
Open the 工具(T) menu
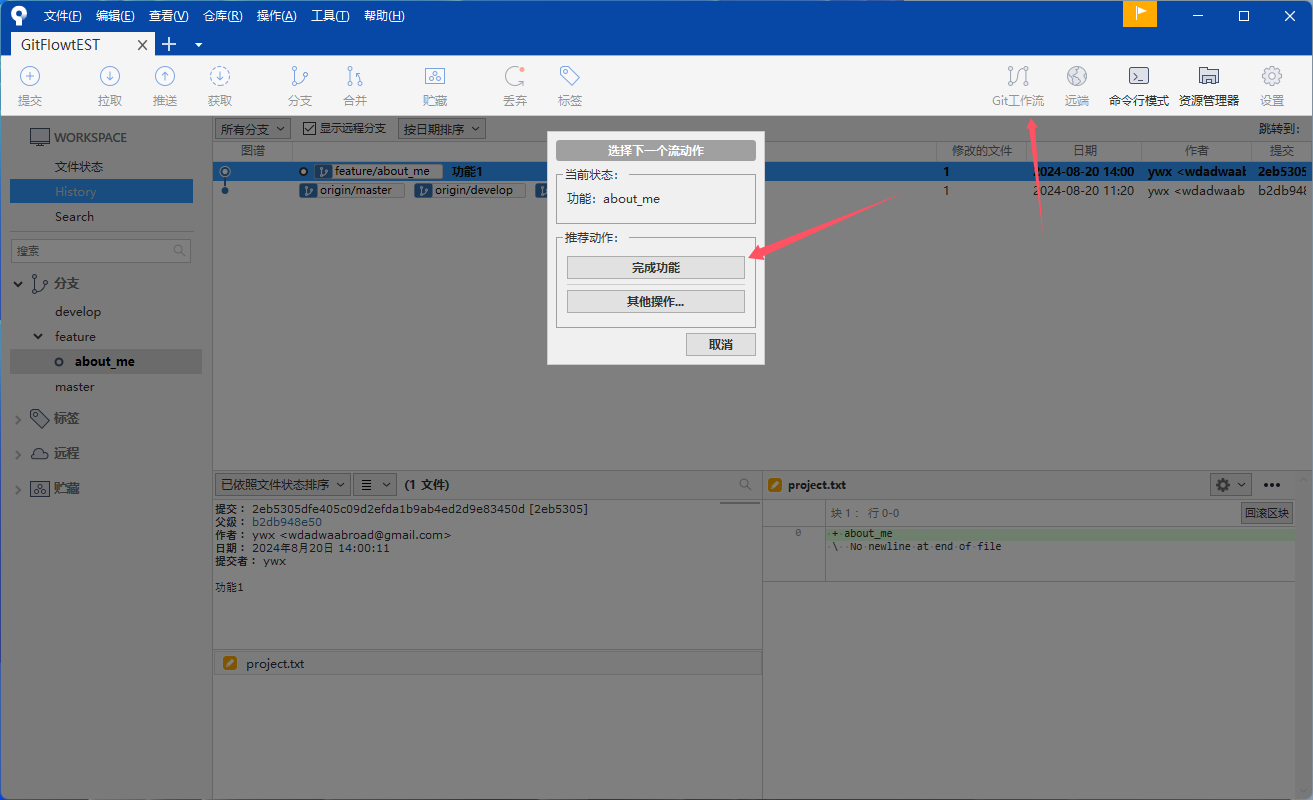(x=330, y=16)
